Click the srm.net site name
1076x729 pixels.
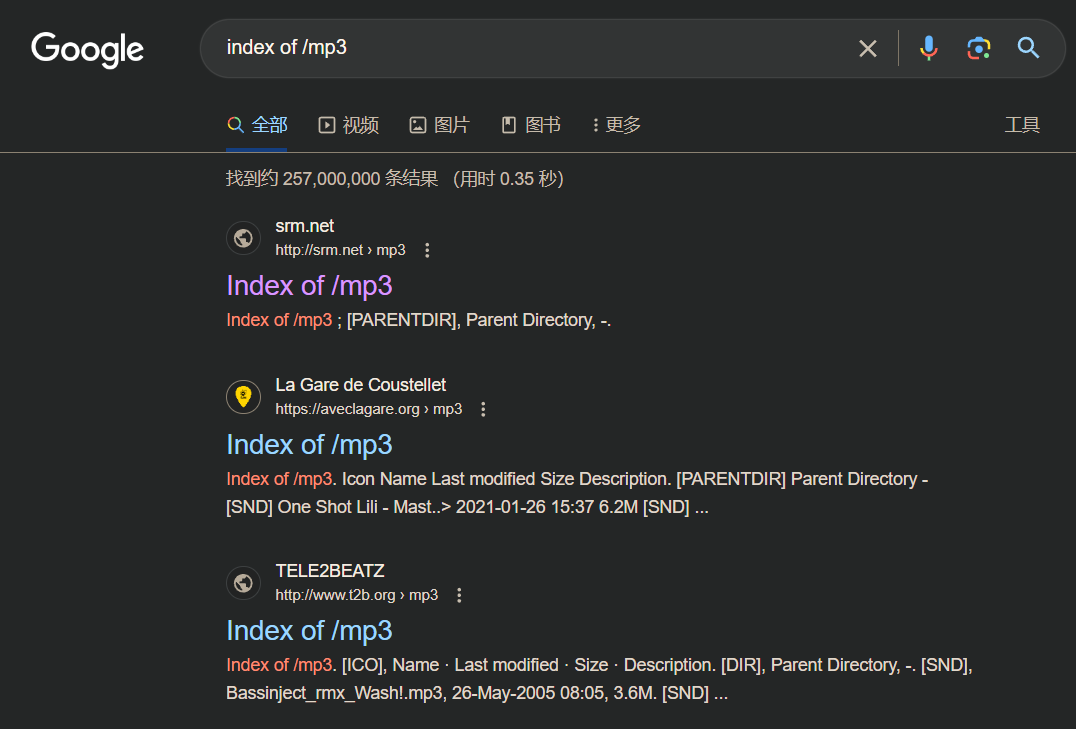point(305,226)
